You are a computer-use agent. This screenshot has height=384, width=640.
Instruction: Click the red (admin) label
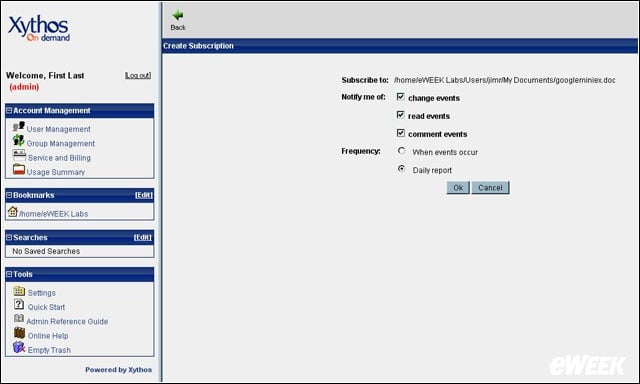[24, 87]
